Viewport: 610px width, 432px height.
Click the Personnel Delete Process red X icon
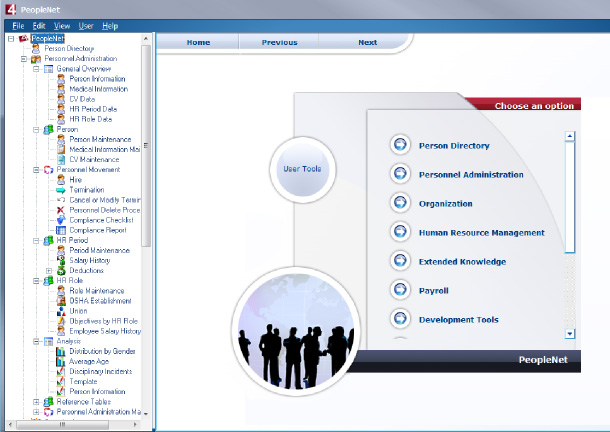tap(61, 210)
